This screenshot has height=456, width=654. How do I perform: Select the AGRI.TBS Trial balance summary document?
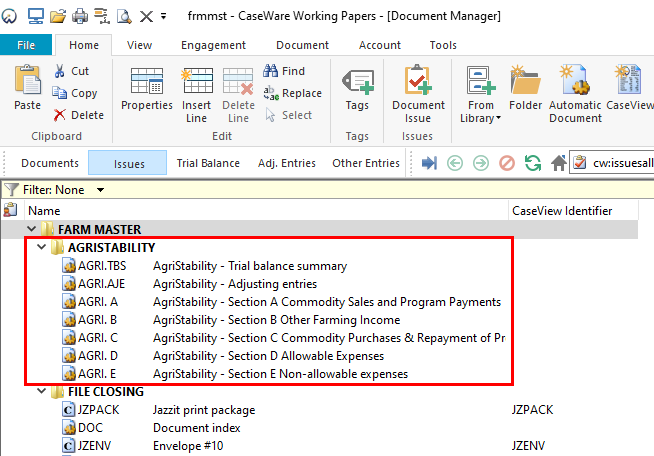tap(204, 266)
